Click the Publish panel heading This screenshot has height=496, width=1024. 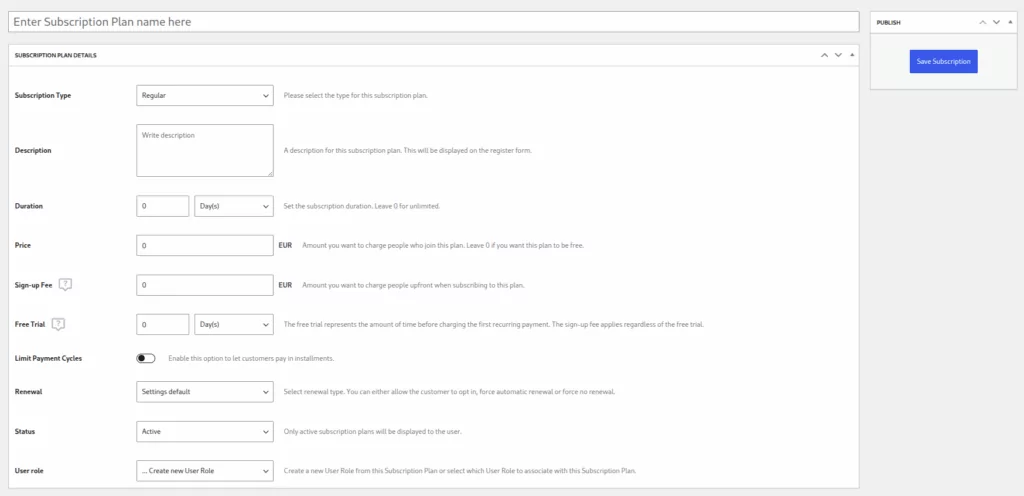(x=888, y=22)
